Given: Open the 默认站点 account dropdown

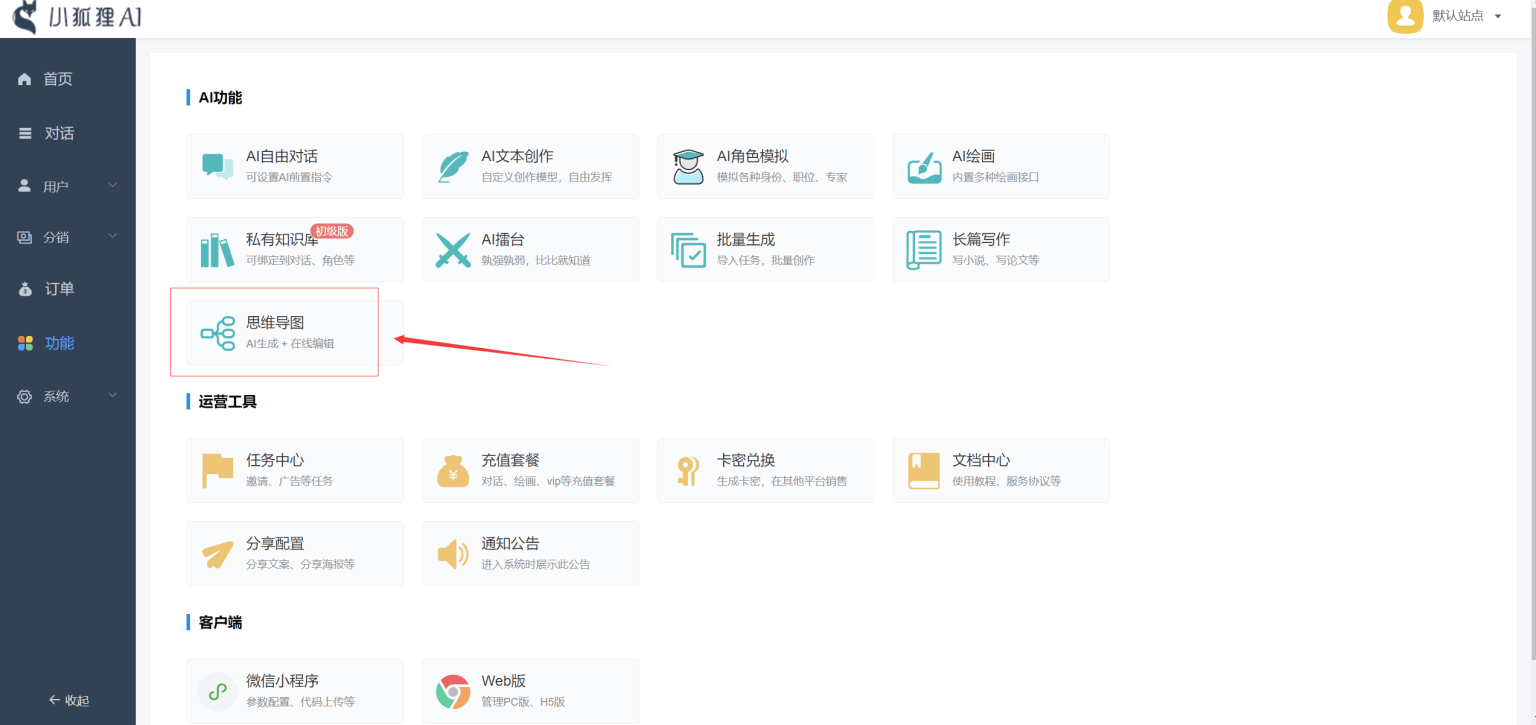Looking at the screenshot, I should 1497,16.
